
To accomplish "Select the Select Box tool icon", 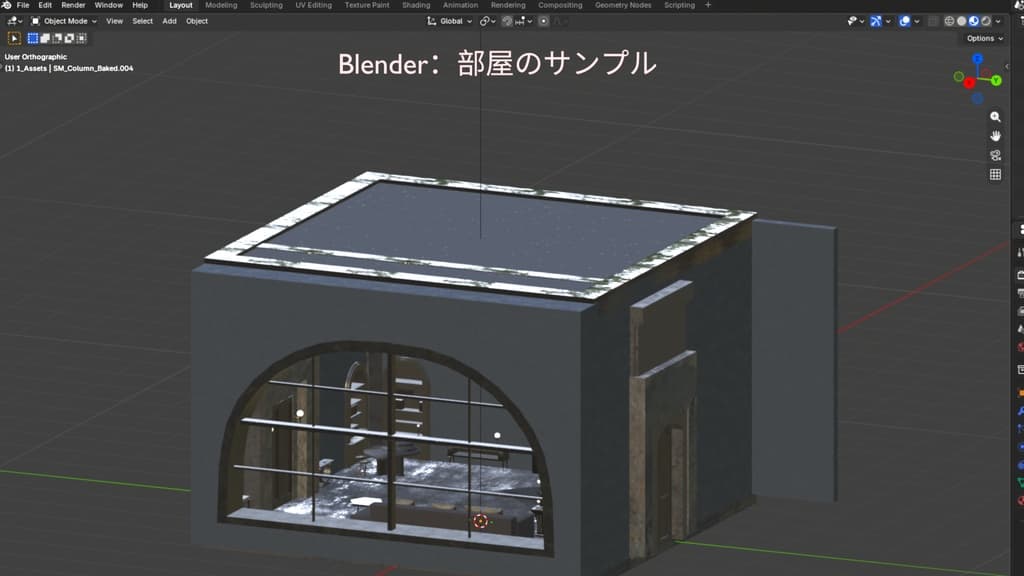I will pos(14,39).
